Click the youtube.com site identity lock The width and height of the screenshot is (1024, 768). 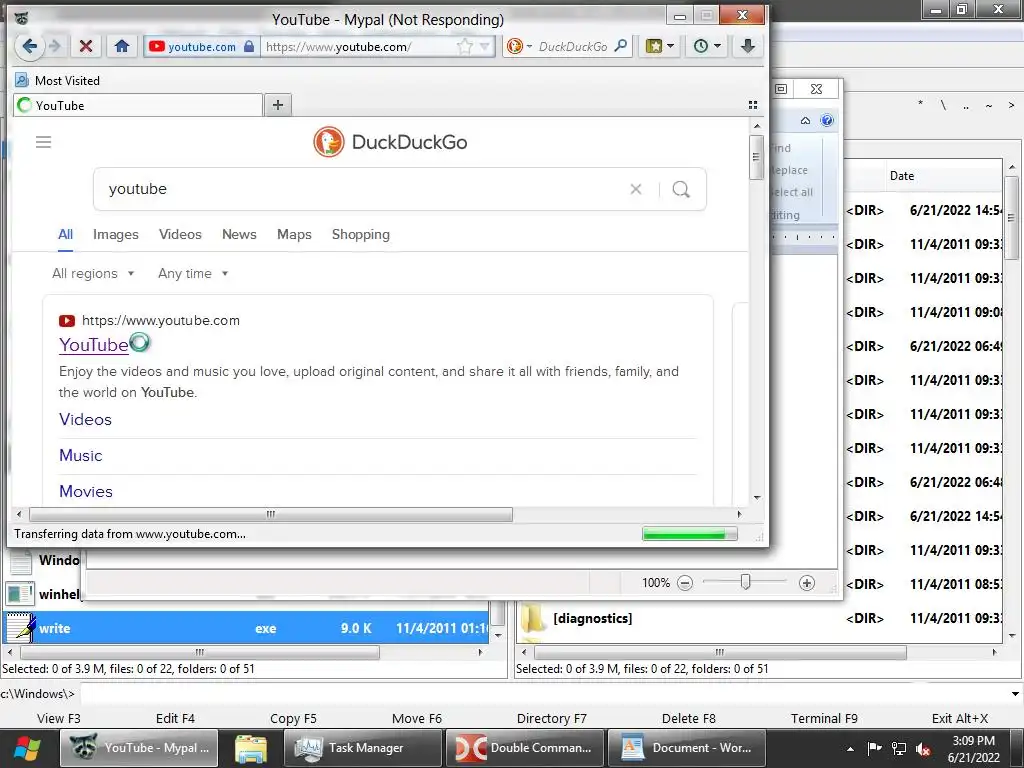249,46
